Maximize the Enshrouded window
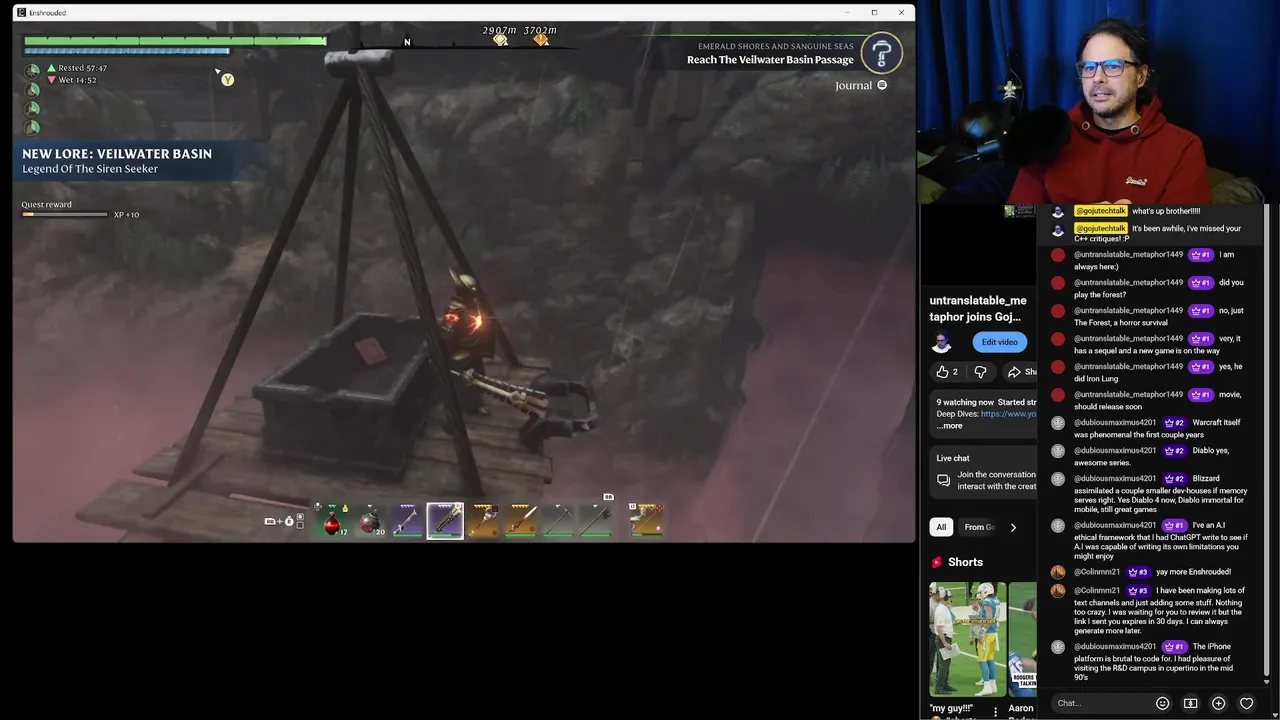Viewport: 1280px width, 720px height. pos(874,12)
